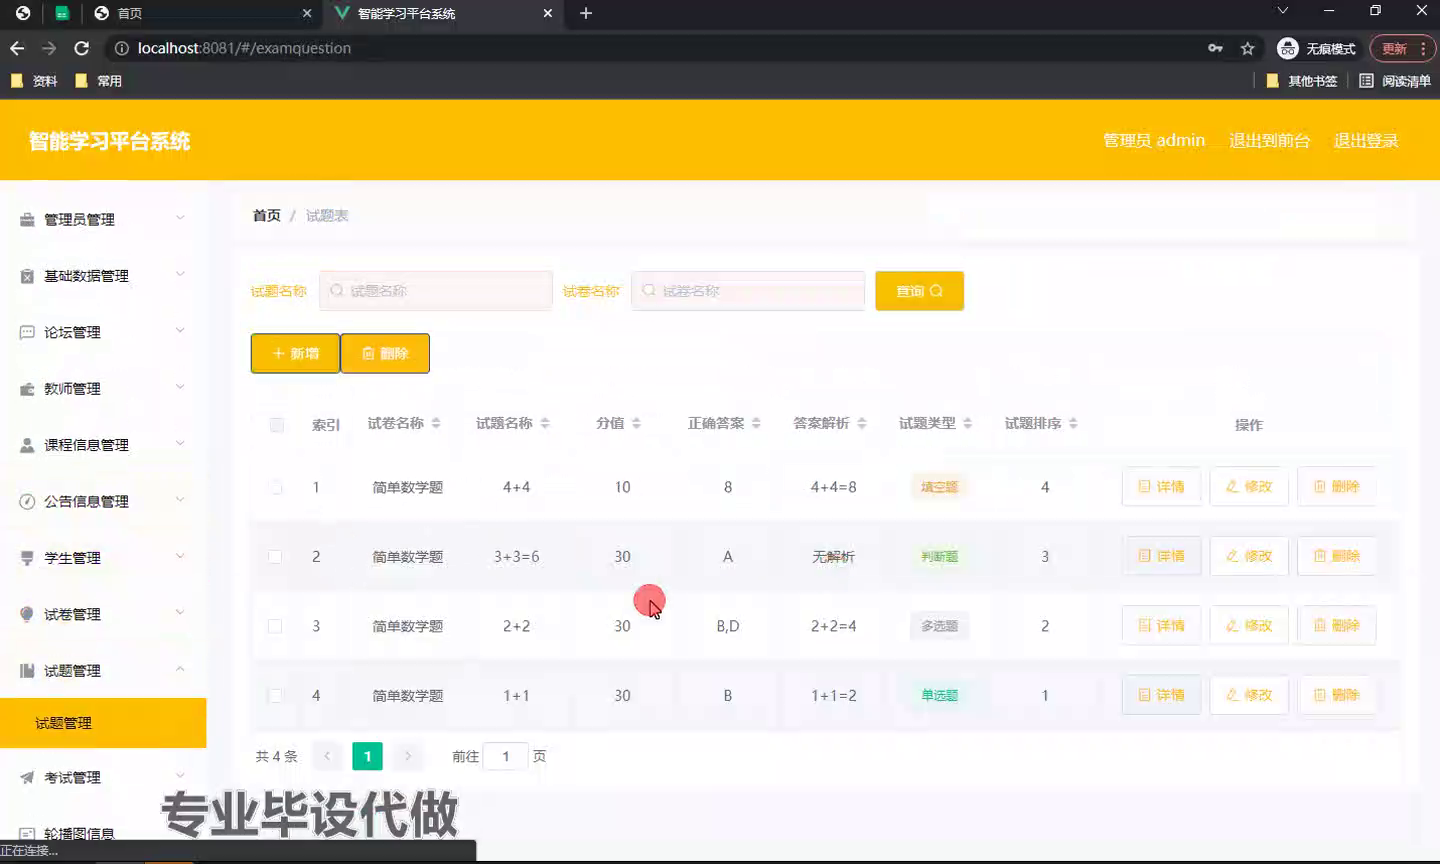The width and height of the screenshot is (1440, 864).
Task: Click the 论坛管理 sidebar icon
Action: point(27,332)
